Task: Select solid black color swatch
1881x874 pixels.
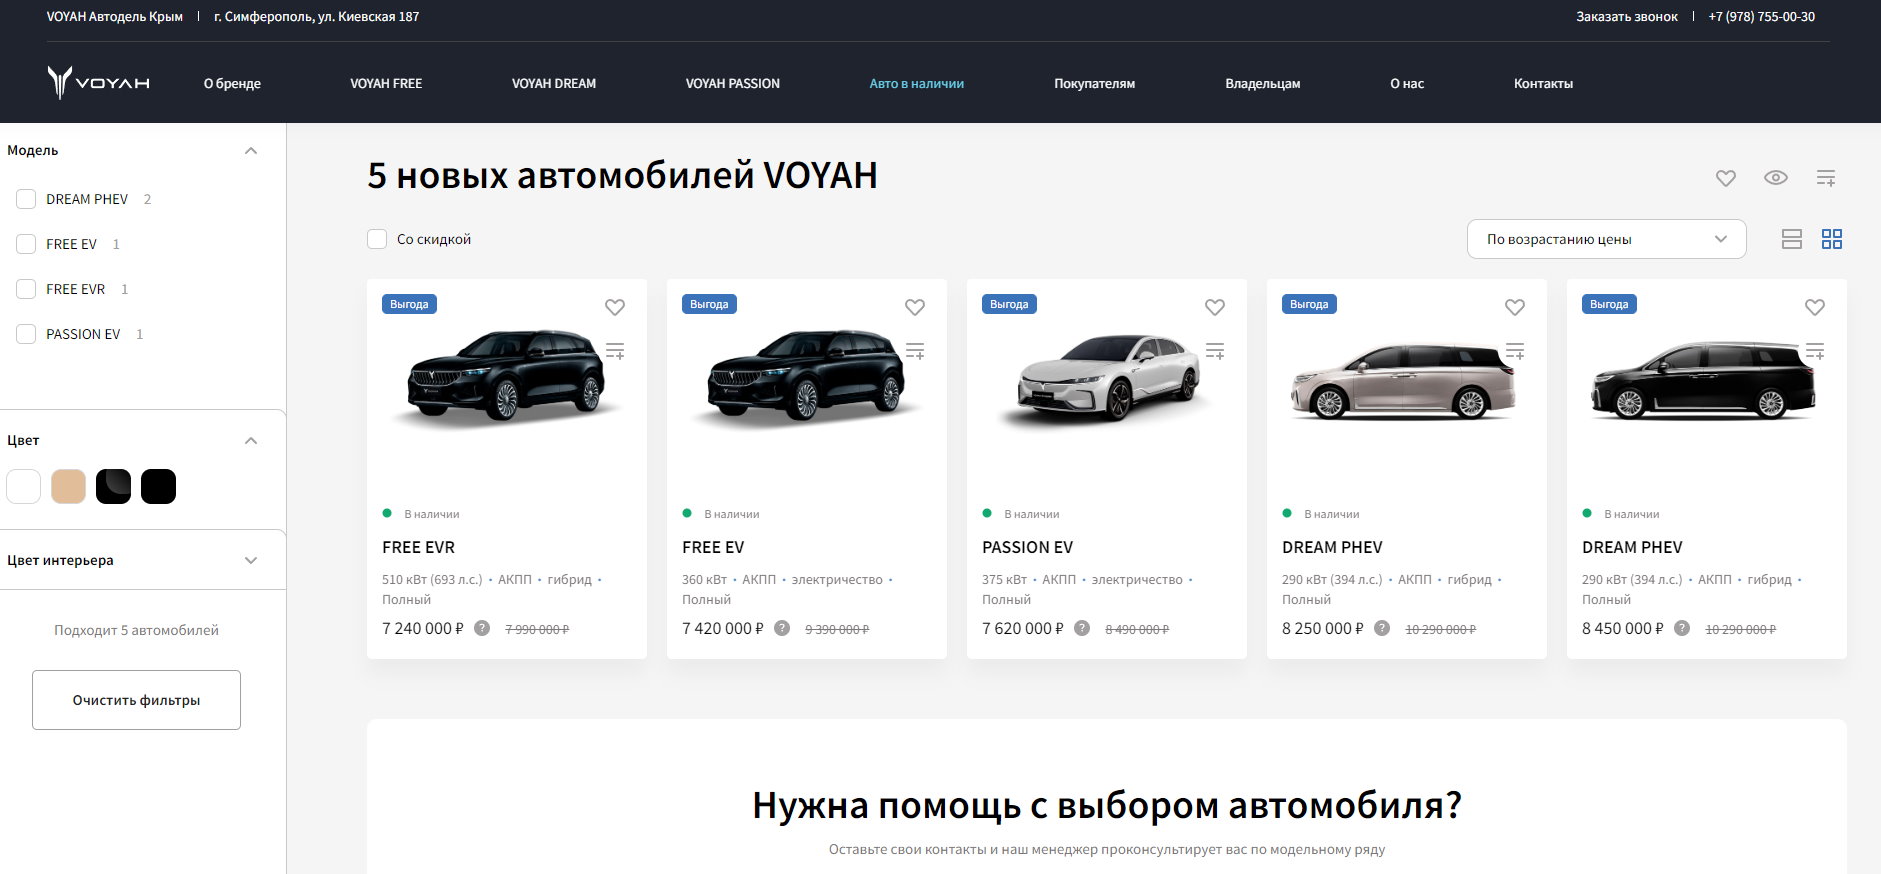Action: tap(158, 486)
